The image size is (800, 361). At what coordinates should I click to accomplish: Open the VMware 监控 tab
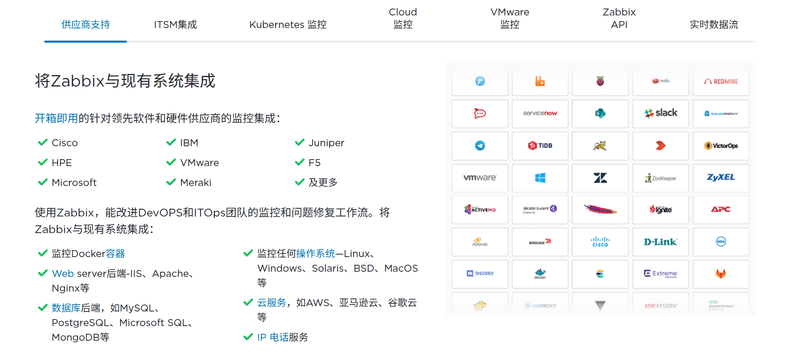coord(510,18)
